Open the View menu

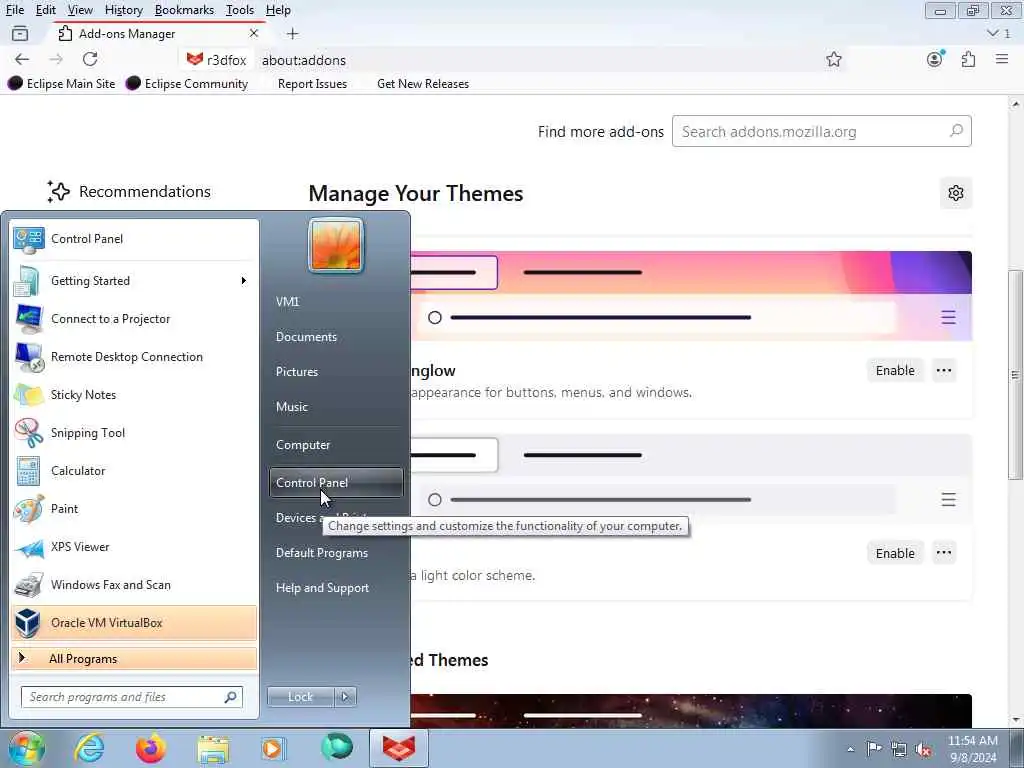tap(80, 10)
